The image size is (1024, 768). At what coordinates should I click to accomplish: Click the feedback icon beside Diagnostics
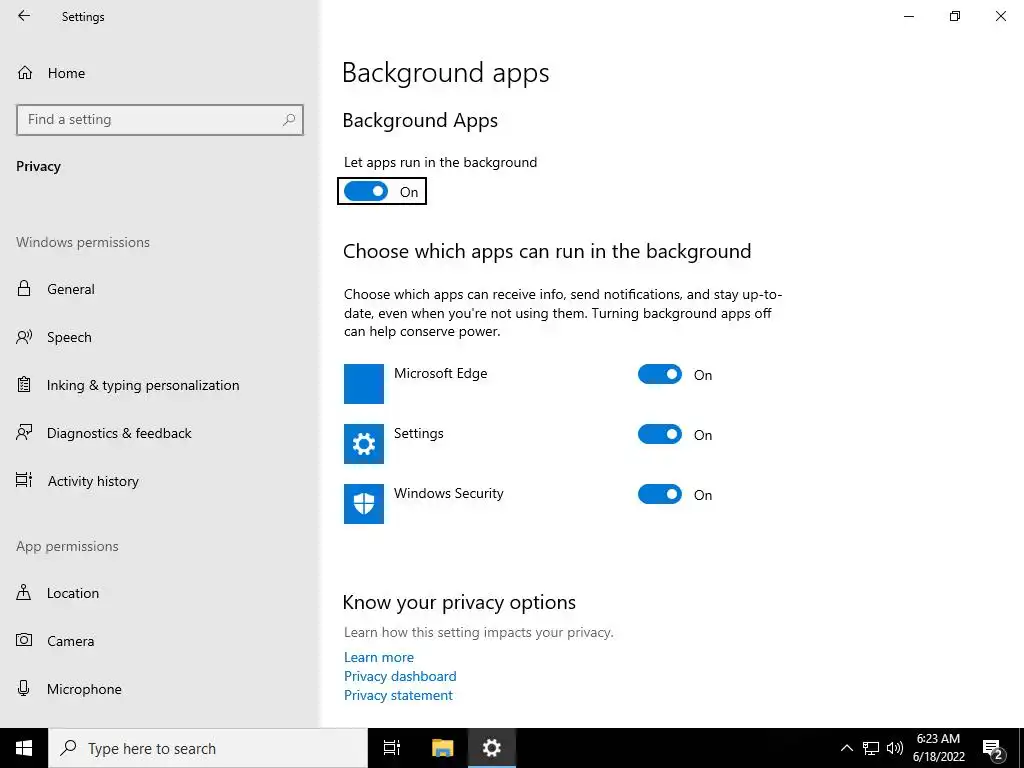tap(24, 432)
